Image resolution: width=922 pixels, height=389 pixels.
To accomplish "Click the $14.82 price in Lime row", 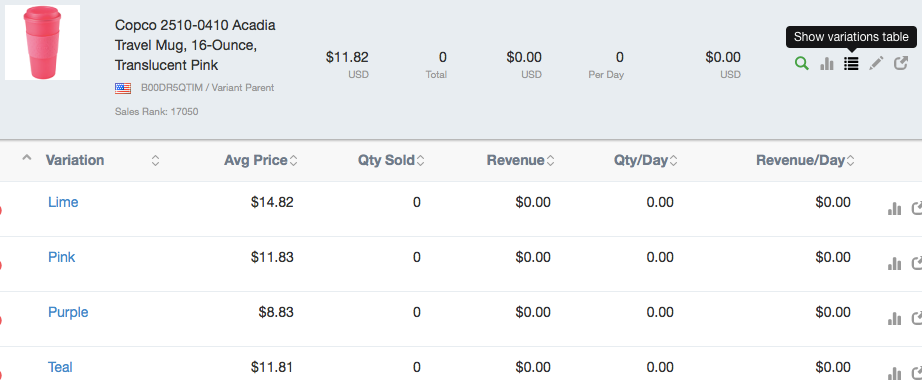I will coord(272,203).
